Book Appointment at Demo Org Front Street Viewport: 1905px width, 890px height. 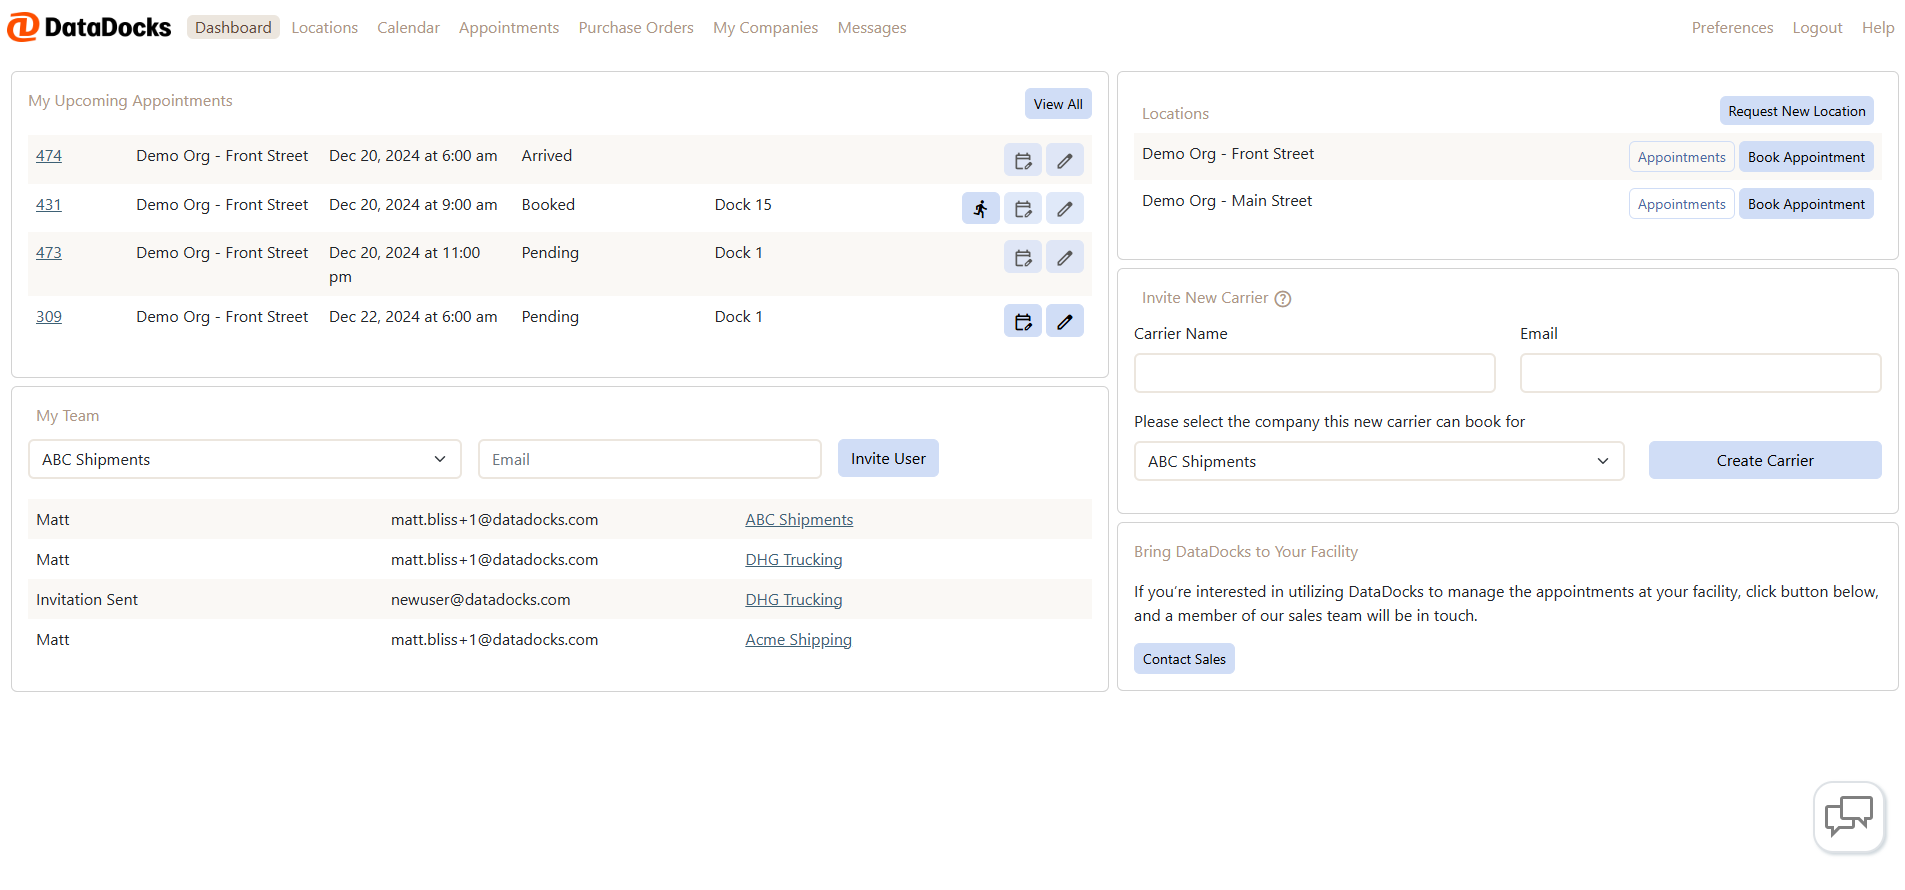pyautogui.click(x=1806, y=157)
